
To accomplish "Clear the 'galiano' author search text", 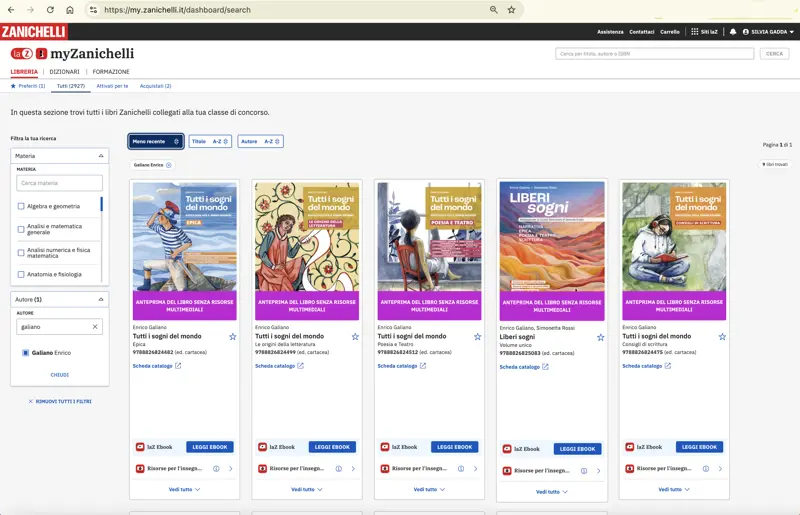I will click(96, 327).
